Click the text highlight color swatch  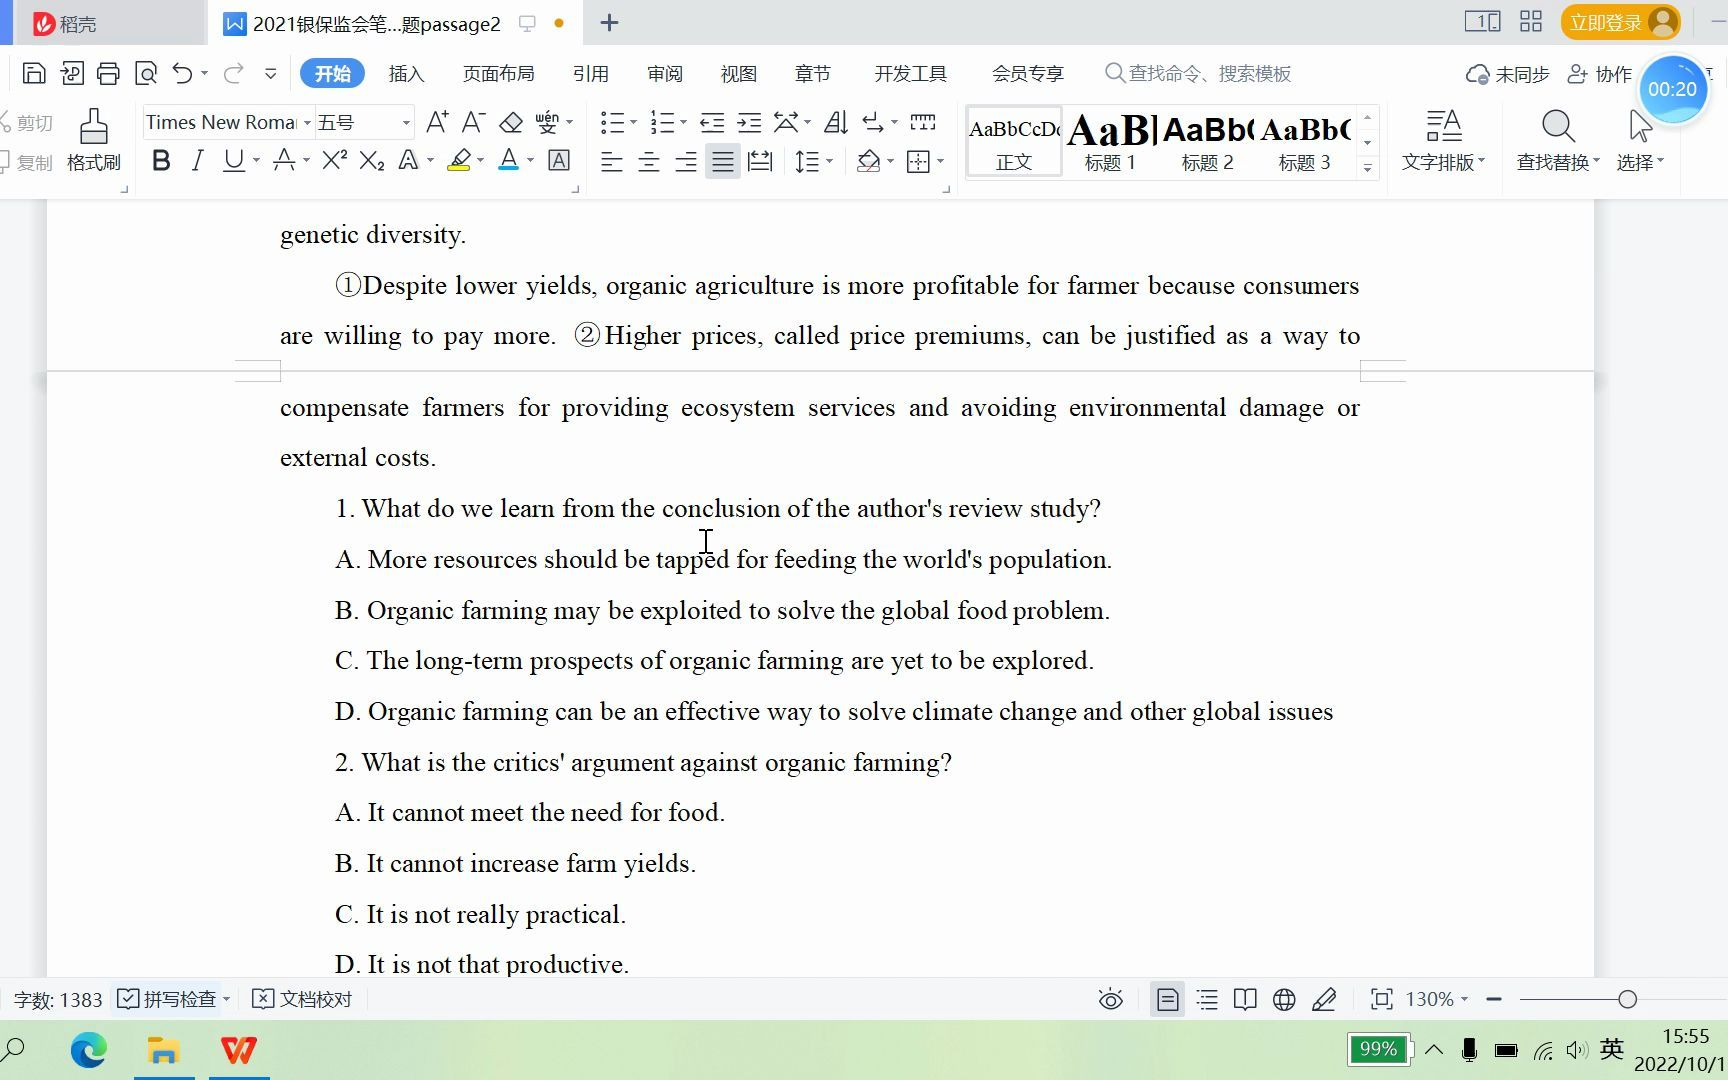point(459,160)
